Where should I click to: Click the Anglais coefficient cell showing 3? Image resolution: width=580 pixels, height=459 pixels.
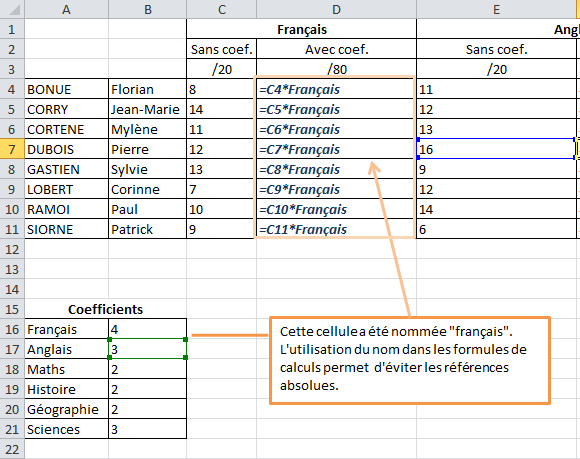148,349
